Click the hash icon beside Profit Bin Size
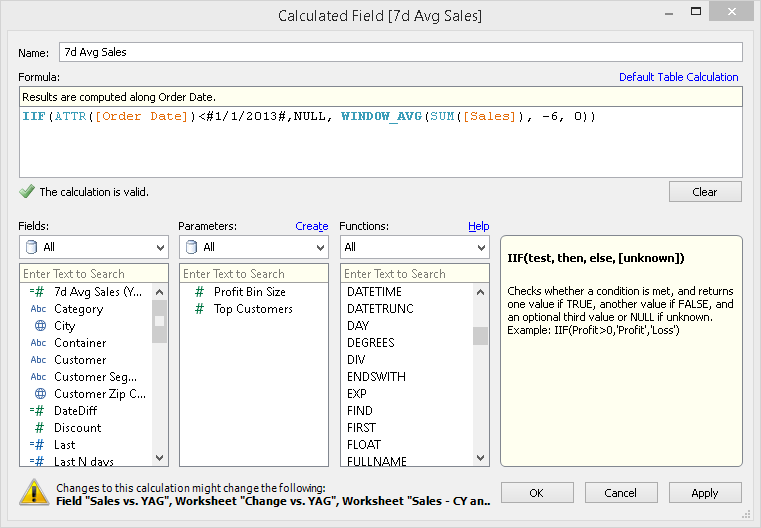This screenshot has width=761, height=528. tap(198, 292)
